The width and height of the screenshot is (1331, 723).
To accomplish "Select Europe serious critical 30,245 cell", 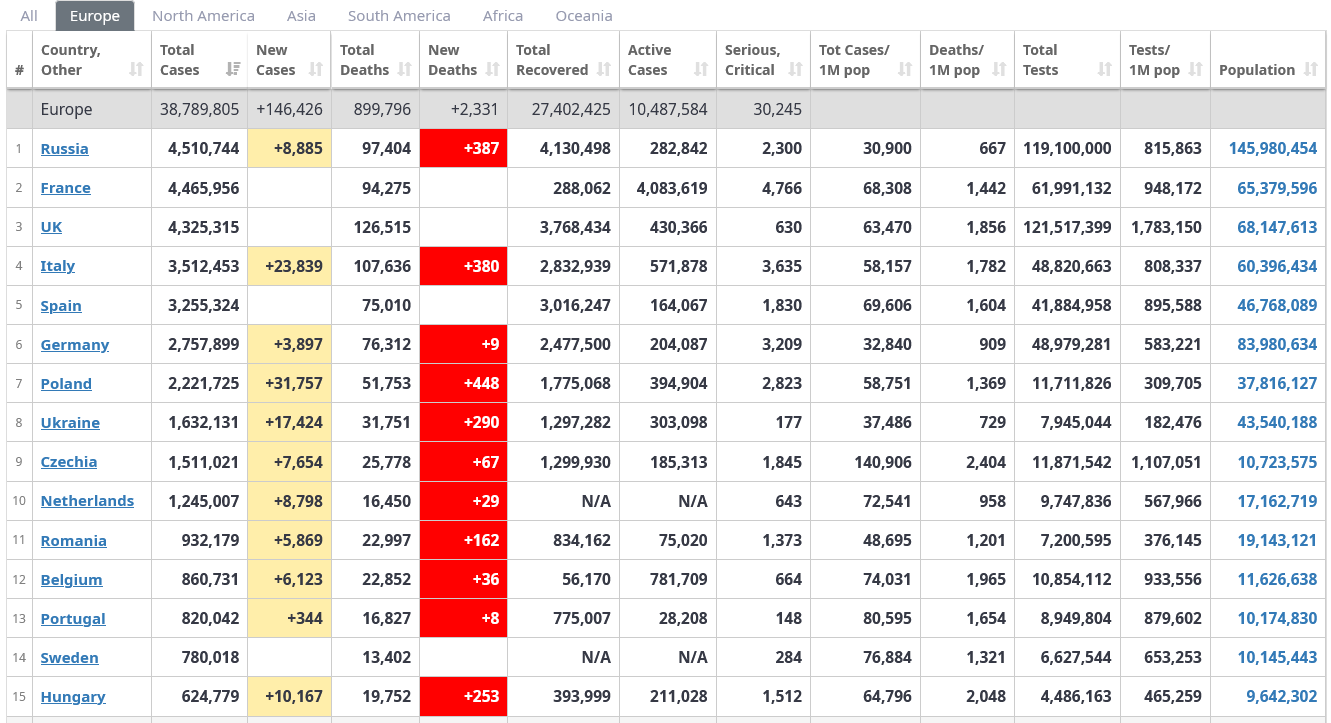I will [764, 110].
